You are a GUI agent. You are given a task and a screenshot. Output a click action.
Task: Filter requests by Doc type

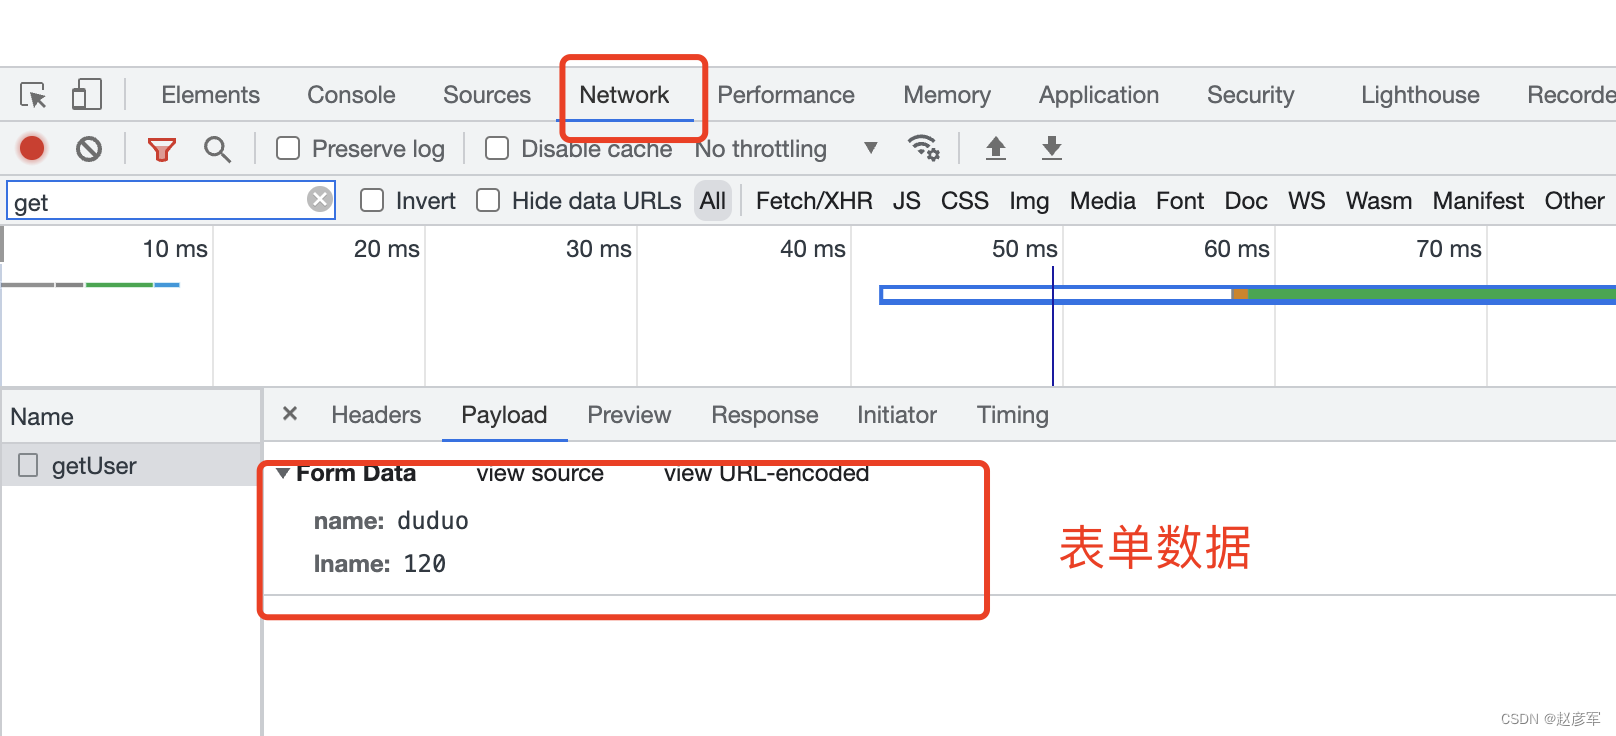(1246, 201)
